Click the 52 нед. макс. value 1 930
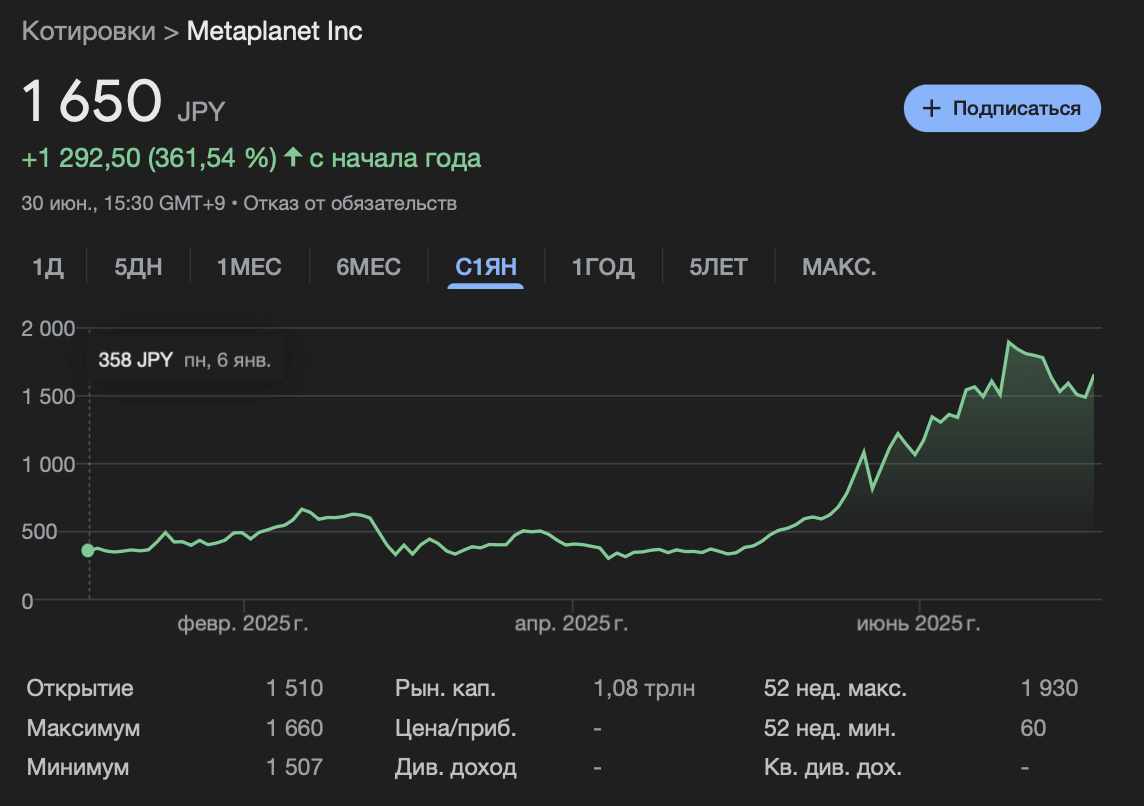Image resolution: width=1144 pixels, height=806 pixels. click(1049, 688)
